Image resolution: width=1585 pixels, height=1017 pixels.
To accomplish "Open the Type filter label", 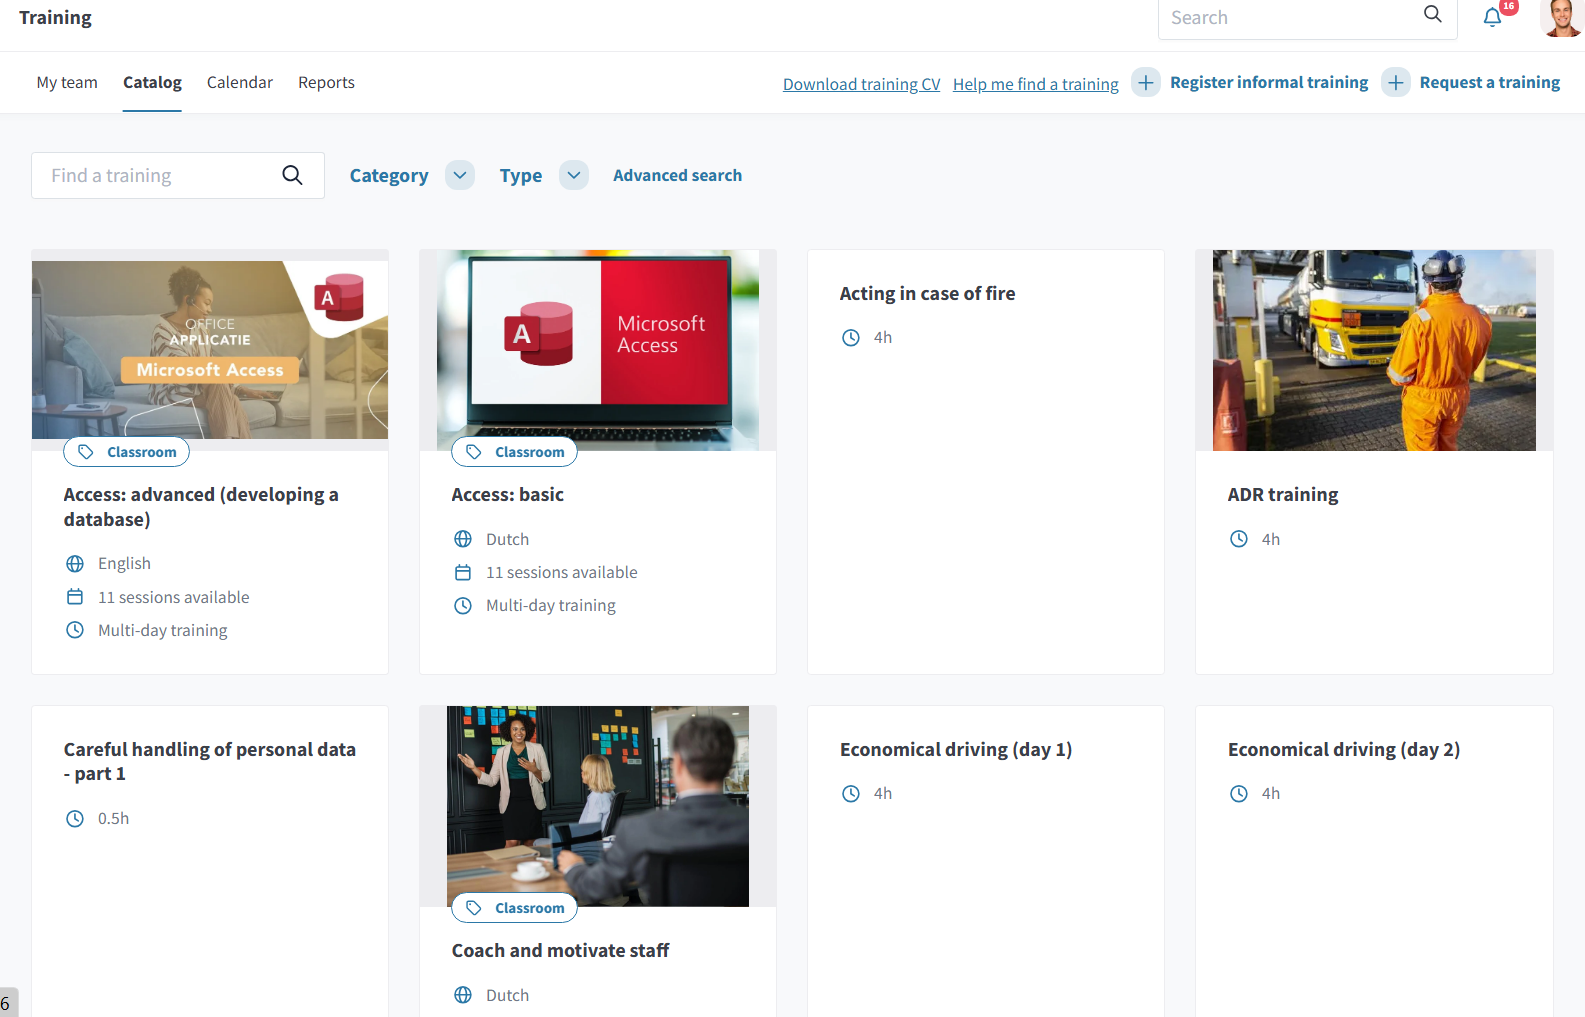I will tap(521, 176).
